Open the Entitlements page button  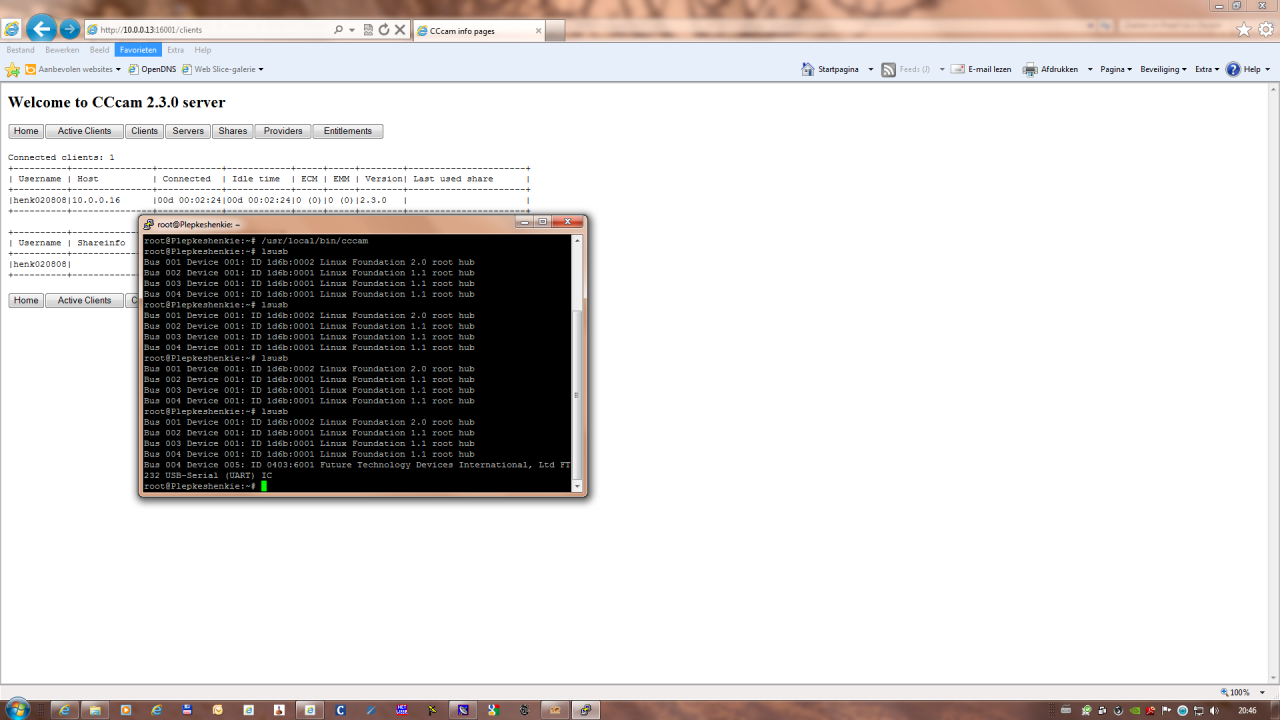tap(348, 131)
